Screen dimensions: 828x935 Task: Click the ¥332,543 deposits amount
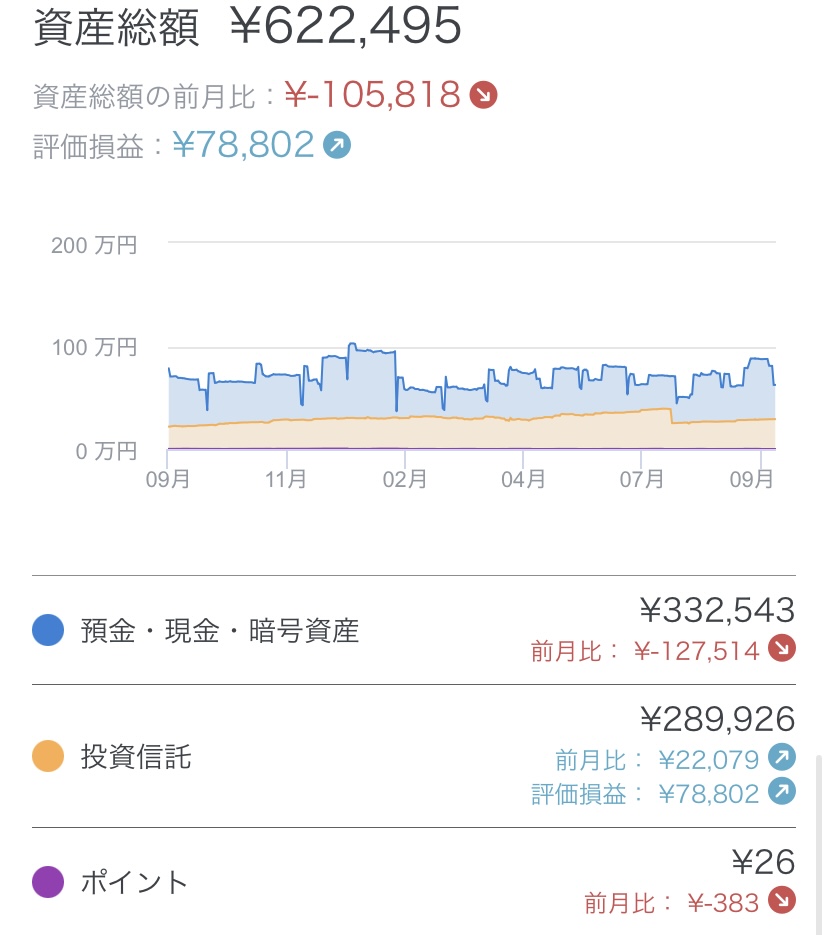[717, 610]
